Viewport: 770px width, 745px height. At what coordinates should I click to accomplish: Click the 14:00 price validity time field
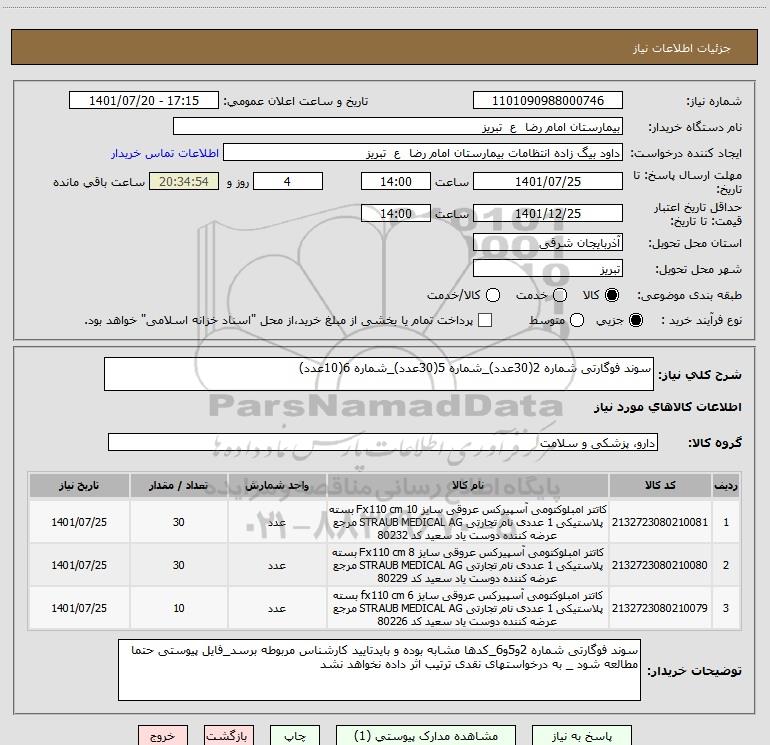pos(396,213)
